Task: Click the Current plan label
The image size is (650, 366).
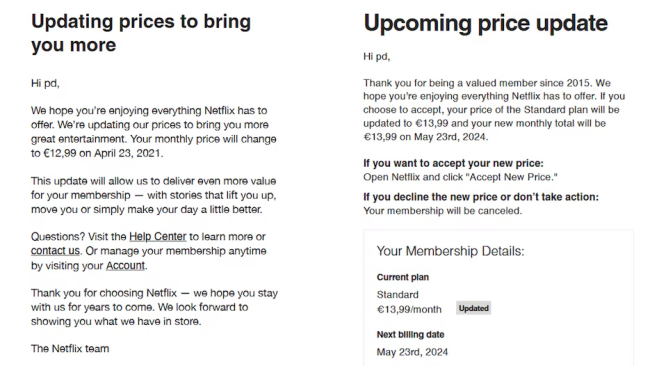Action: click(x=403, y=277)
